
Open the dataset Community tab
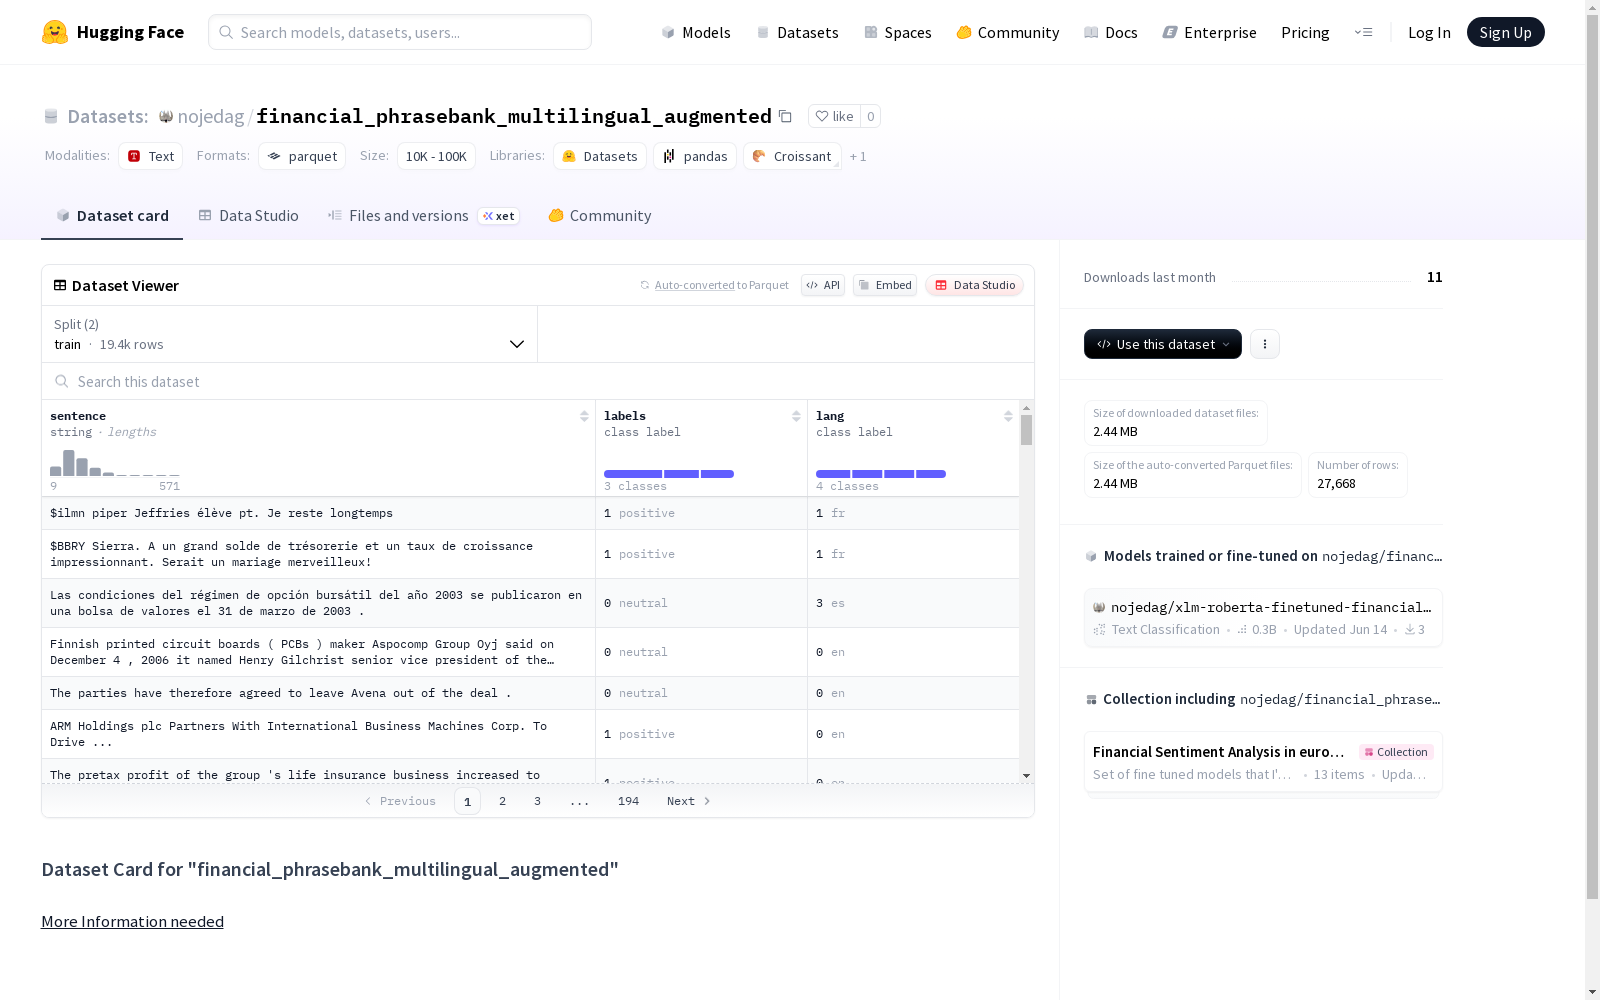point(600,216)
